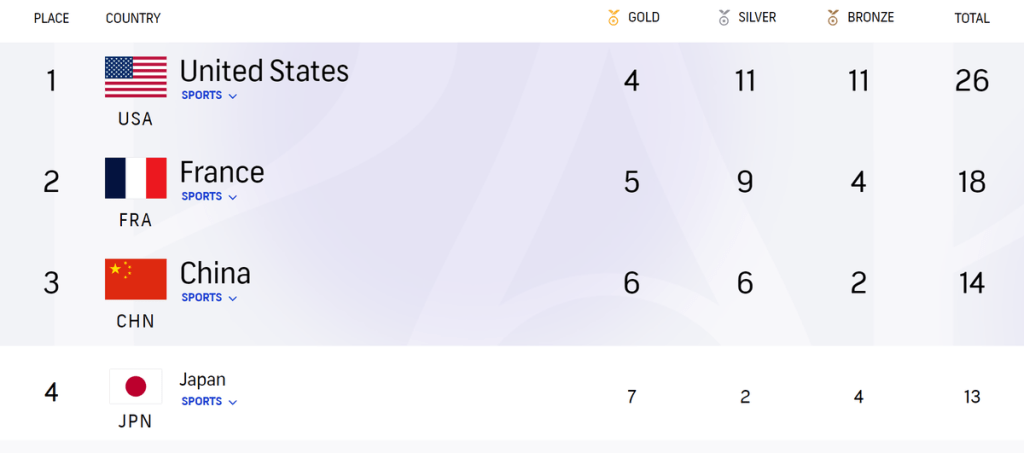Screen dimensions: 1024x453
Task: Click the JPN country code label
Action: pos(135,422)
